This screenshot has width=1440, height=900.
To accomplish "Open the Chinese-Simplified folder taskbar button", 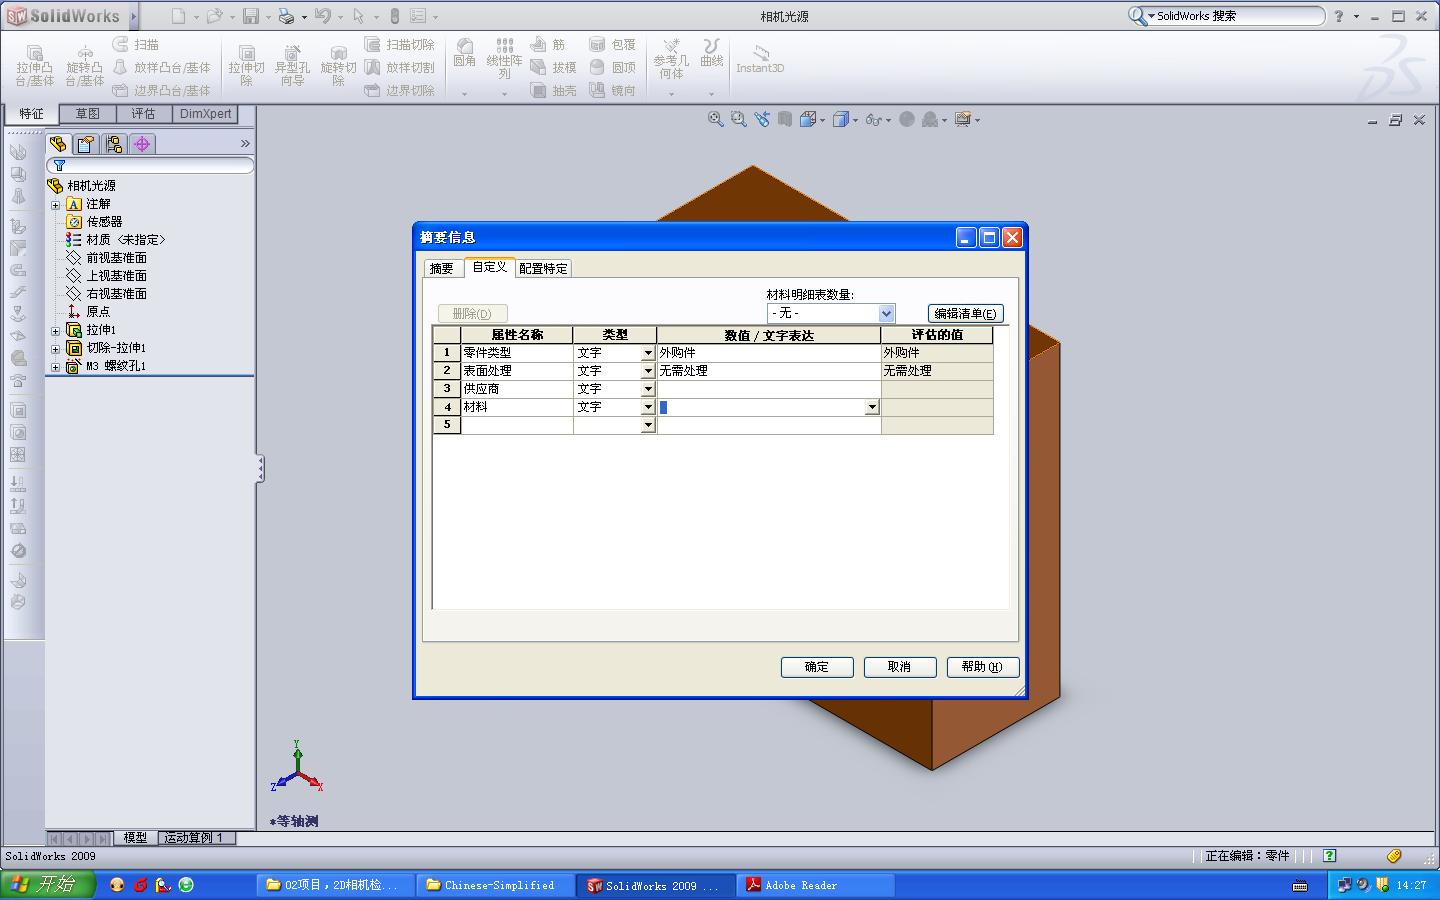I will (497, 885).
